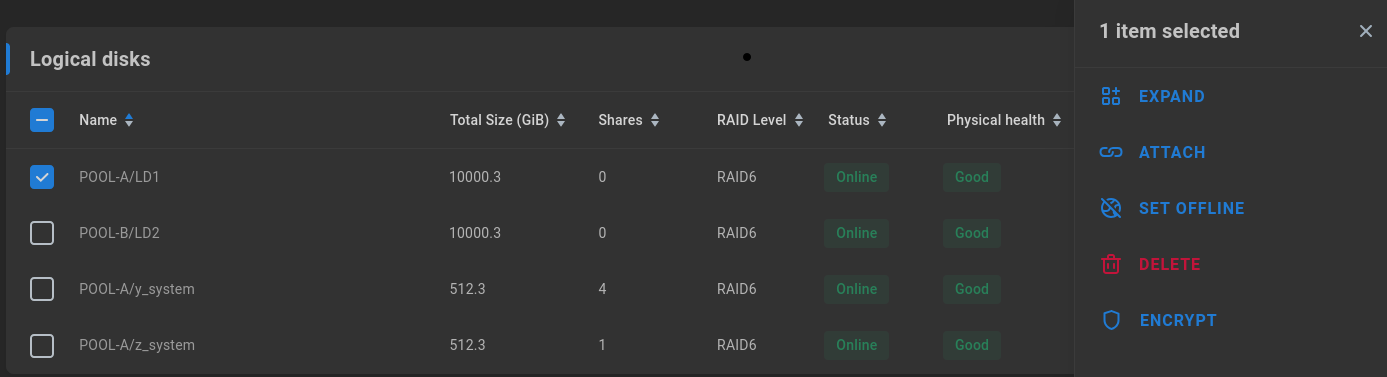Sort by the RAID Level arrows
The width and height of the screenshot is (1387, 377).
[x=799, y=120]
